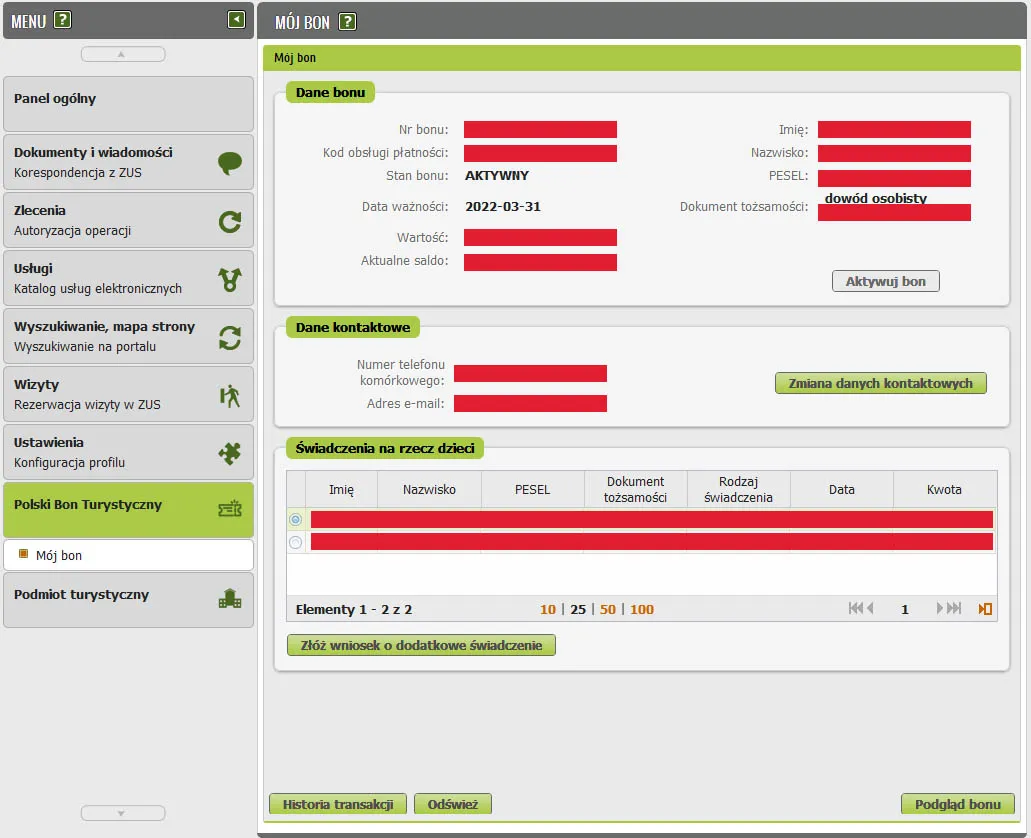Open Historia transakcji
The image size is (1031, 838).
pyautogui.click(x=338, y=804)
